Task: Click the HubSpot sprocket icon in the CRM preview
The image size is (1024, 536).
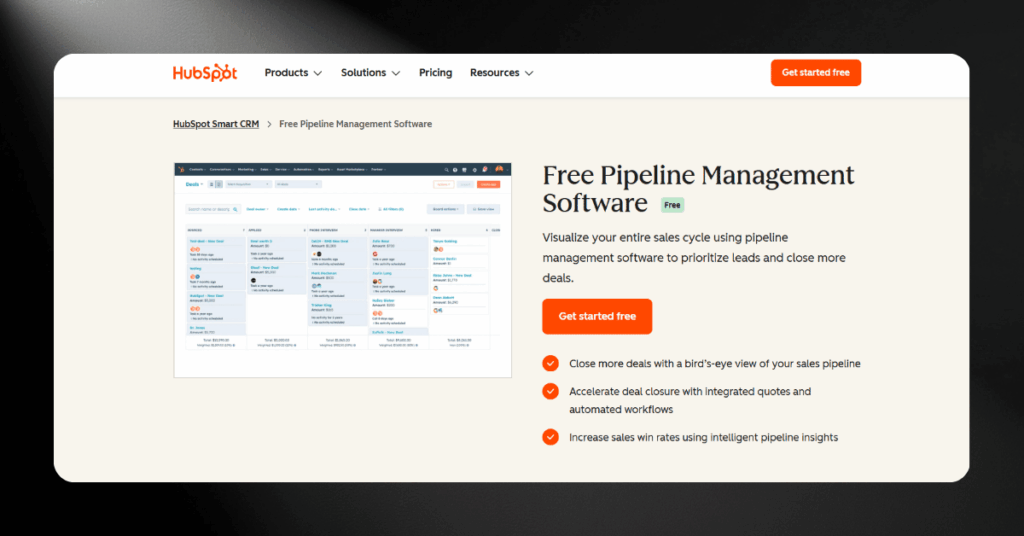Action: tap(181, 170)
